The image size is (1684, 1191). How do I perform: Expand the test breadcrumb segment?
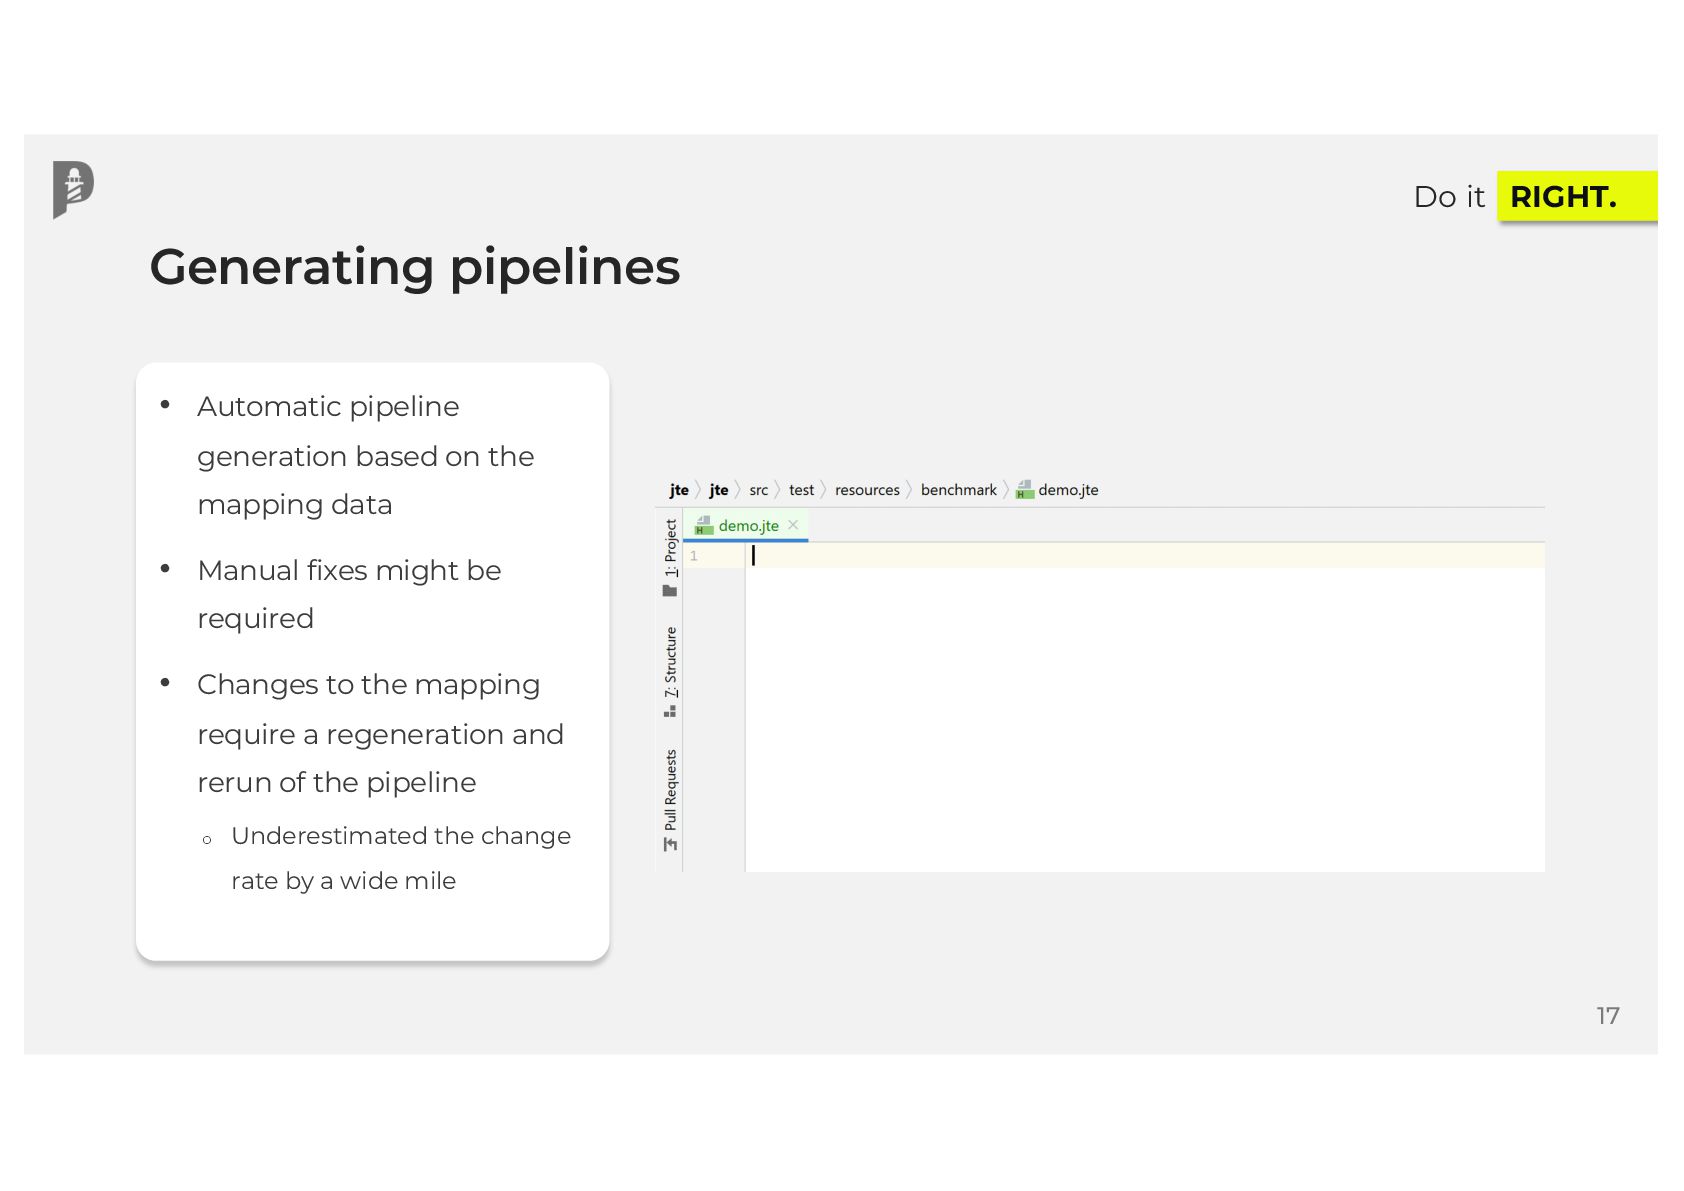pyautogui.click(x=801, y=490)
